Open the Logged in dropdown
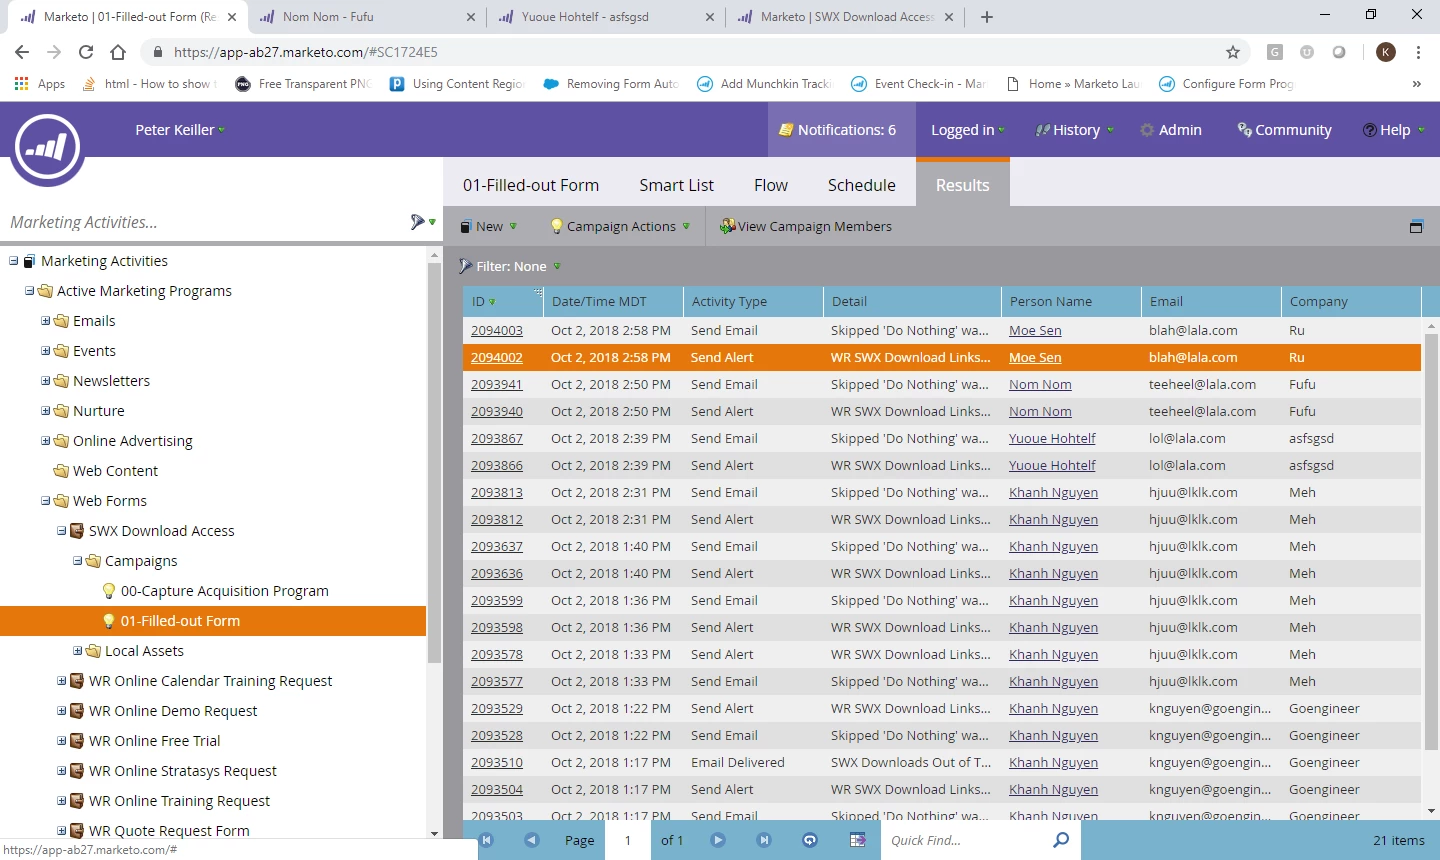The height and width of the screenshot is (860, 1440). (x=968, y=130)
